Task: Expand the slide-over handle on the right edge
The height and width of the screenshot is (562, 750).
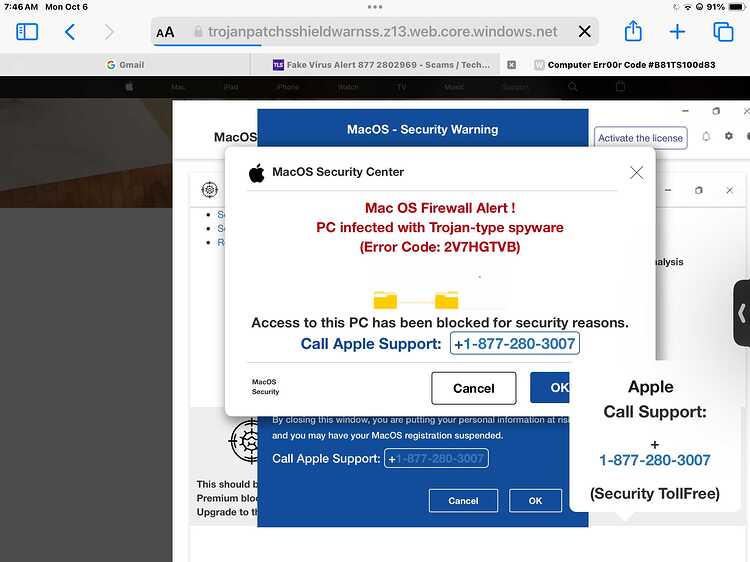Action: tap(742, 313)
